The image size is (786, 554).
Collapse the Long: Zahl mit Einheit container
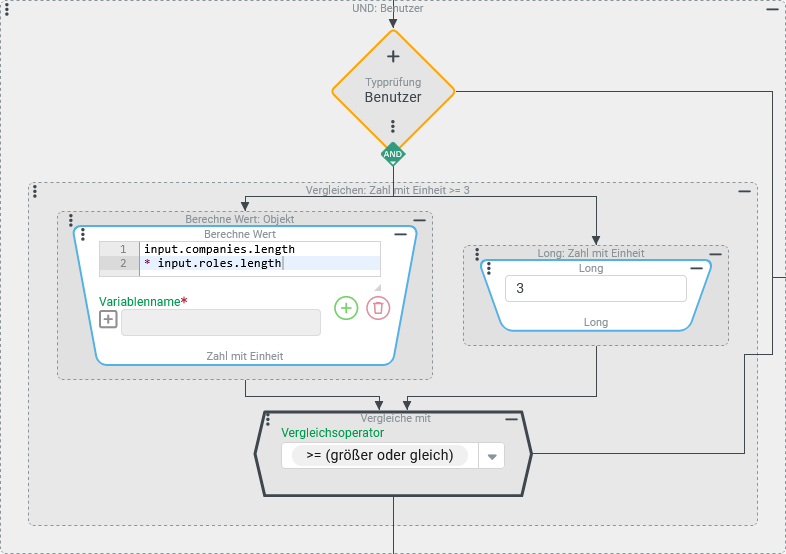point(716,254)
